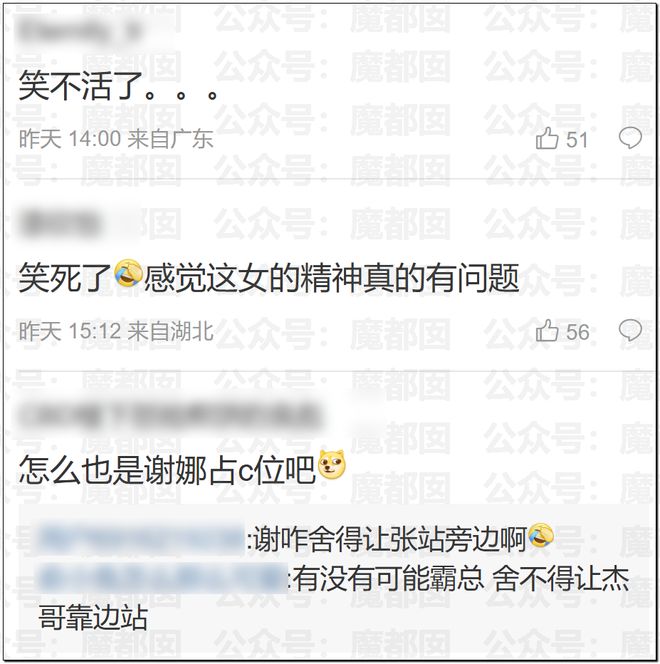Screen dimensions: 660x664
Task: Open the first commenter's blurred username
Action: tap(78, 30)
